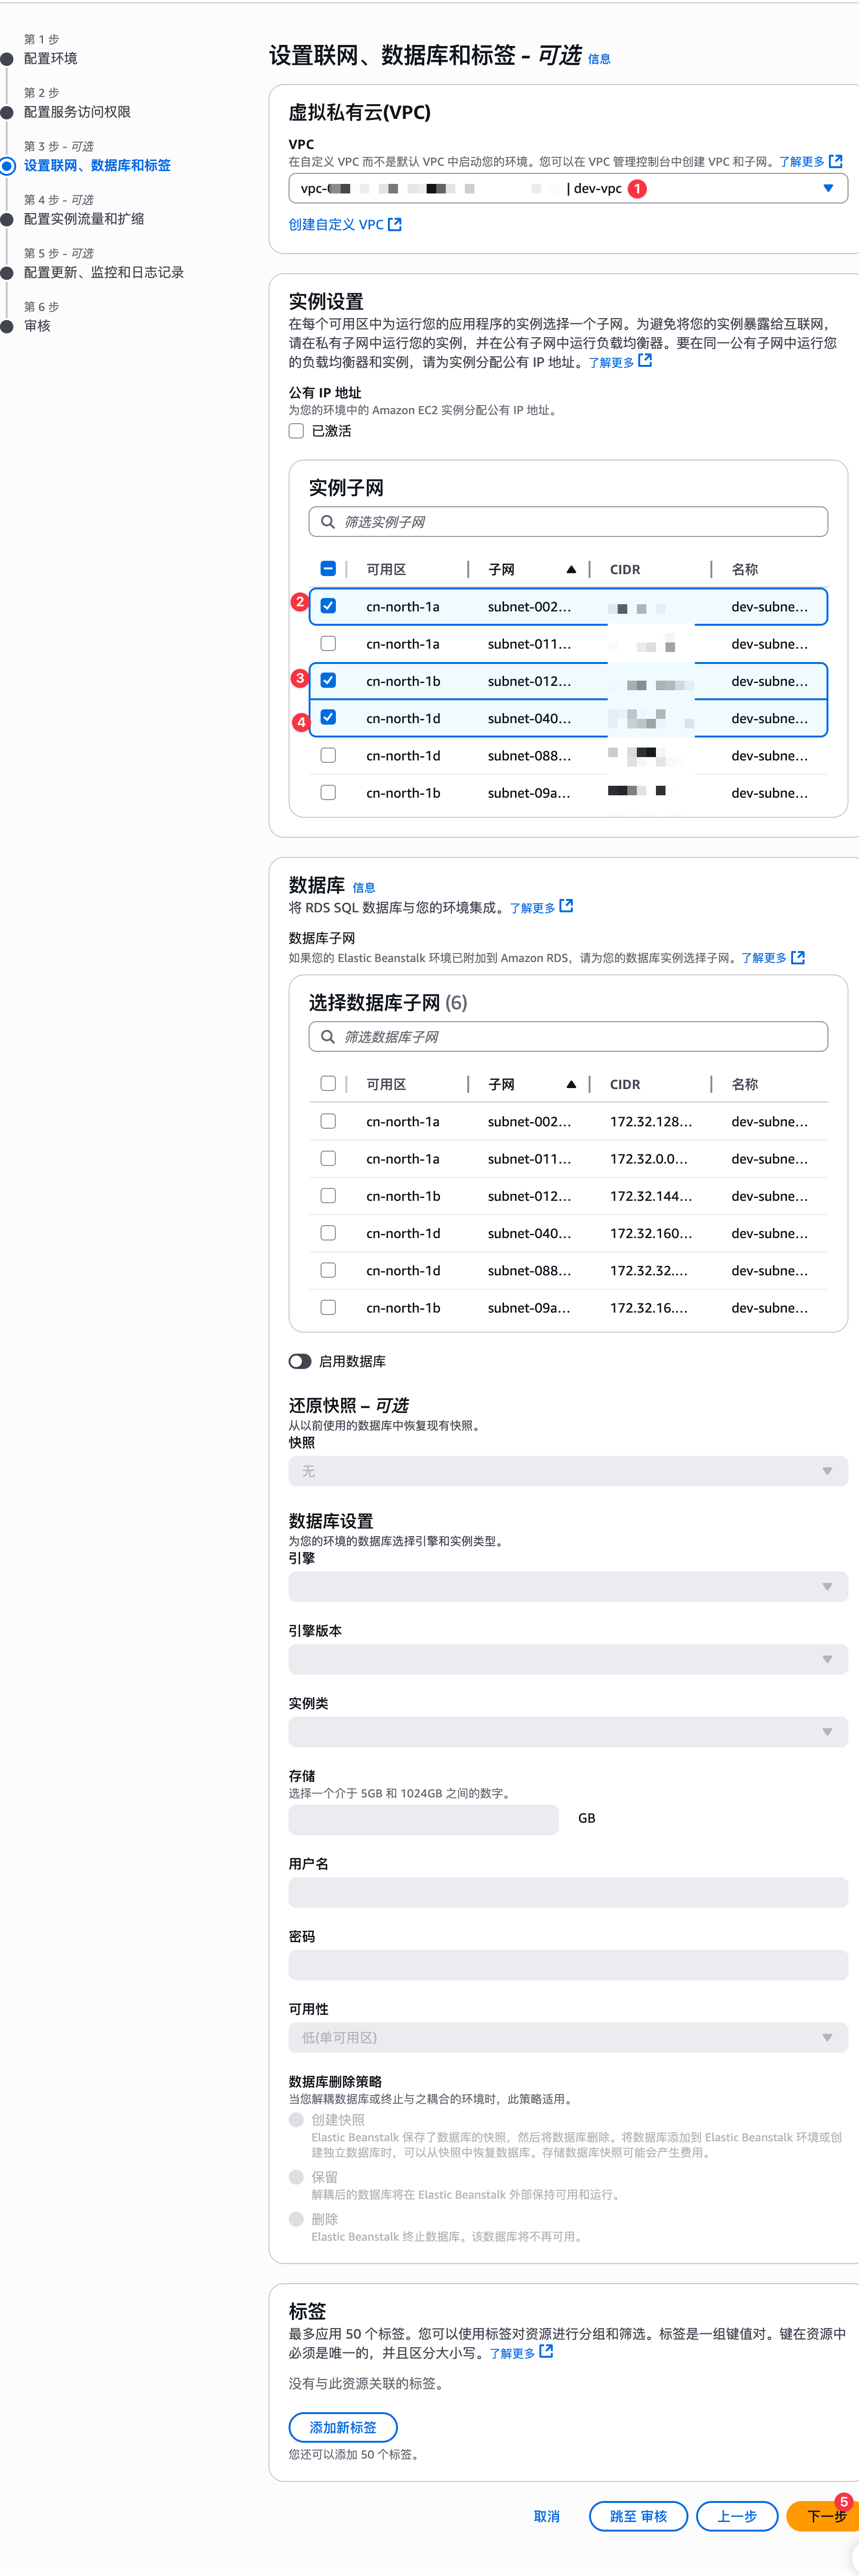Viewport: 859px width, 2576px height.
Task: Open the 快照 dropdown
Action: point(568,1471)
